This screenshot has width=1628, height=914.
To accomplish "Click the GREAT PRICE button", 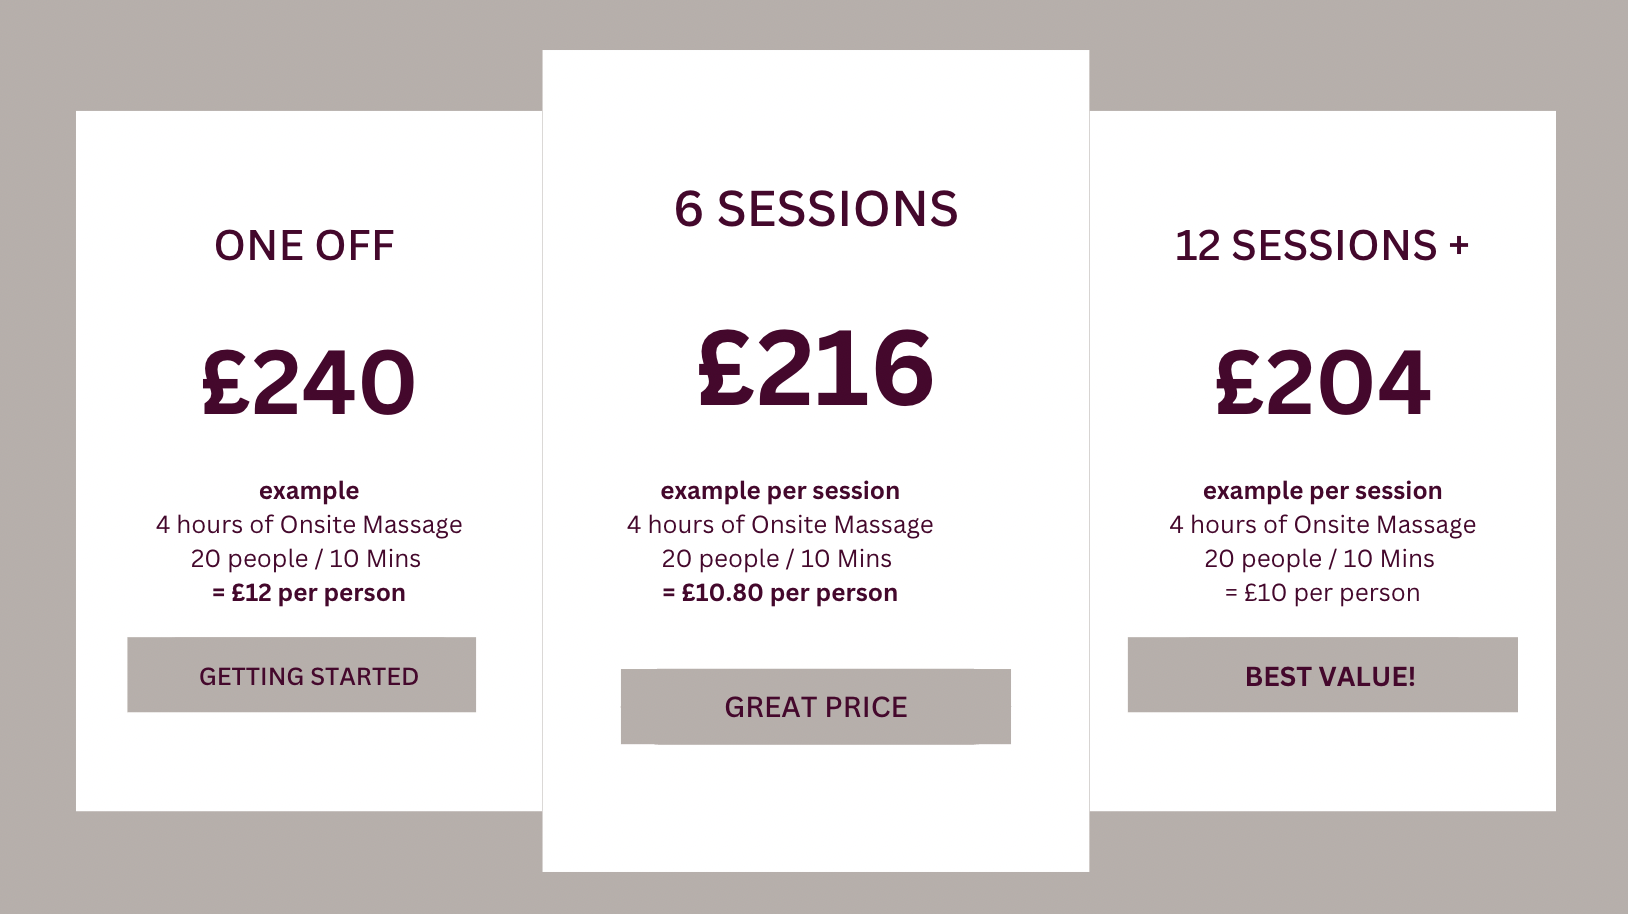I will click(x=816, y=707).
